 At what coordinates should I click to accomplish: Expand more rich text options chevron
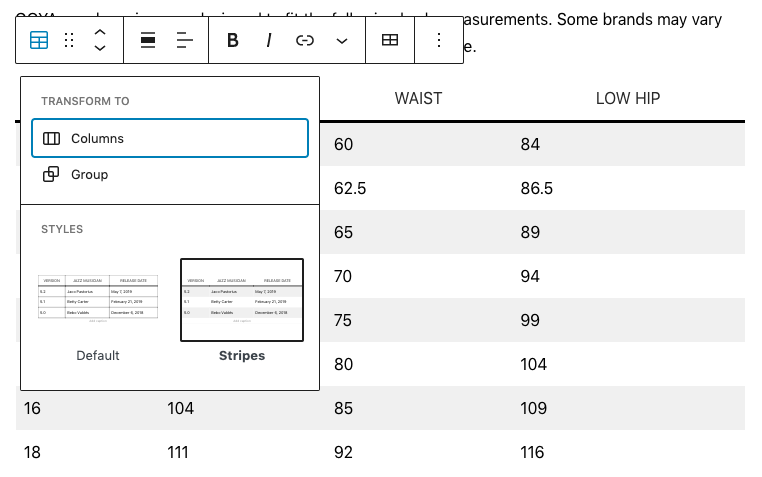coord(342,40)
